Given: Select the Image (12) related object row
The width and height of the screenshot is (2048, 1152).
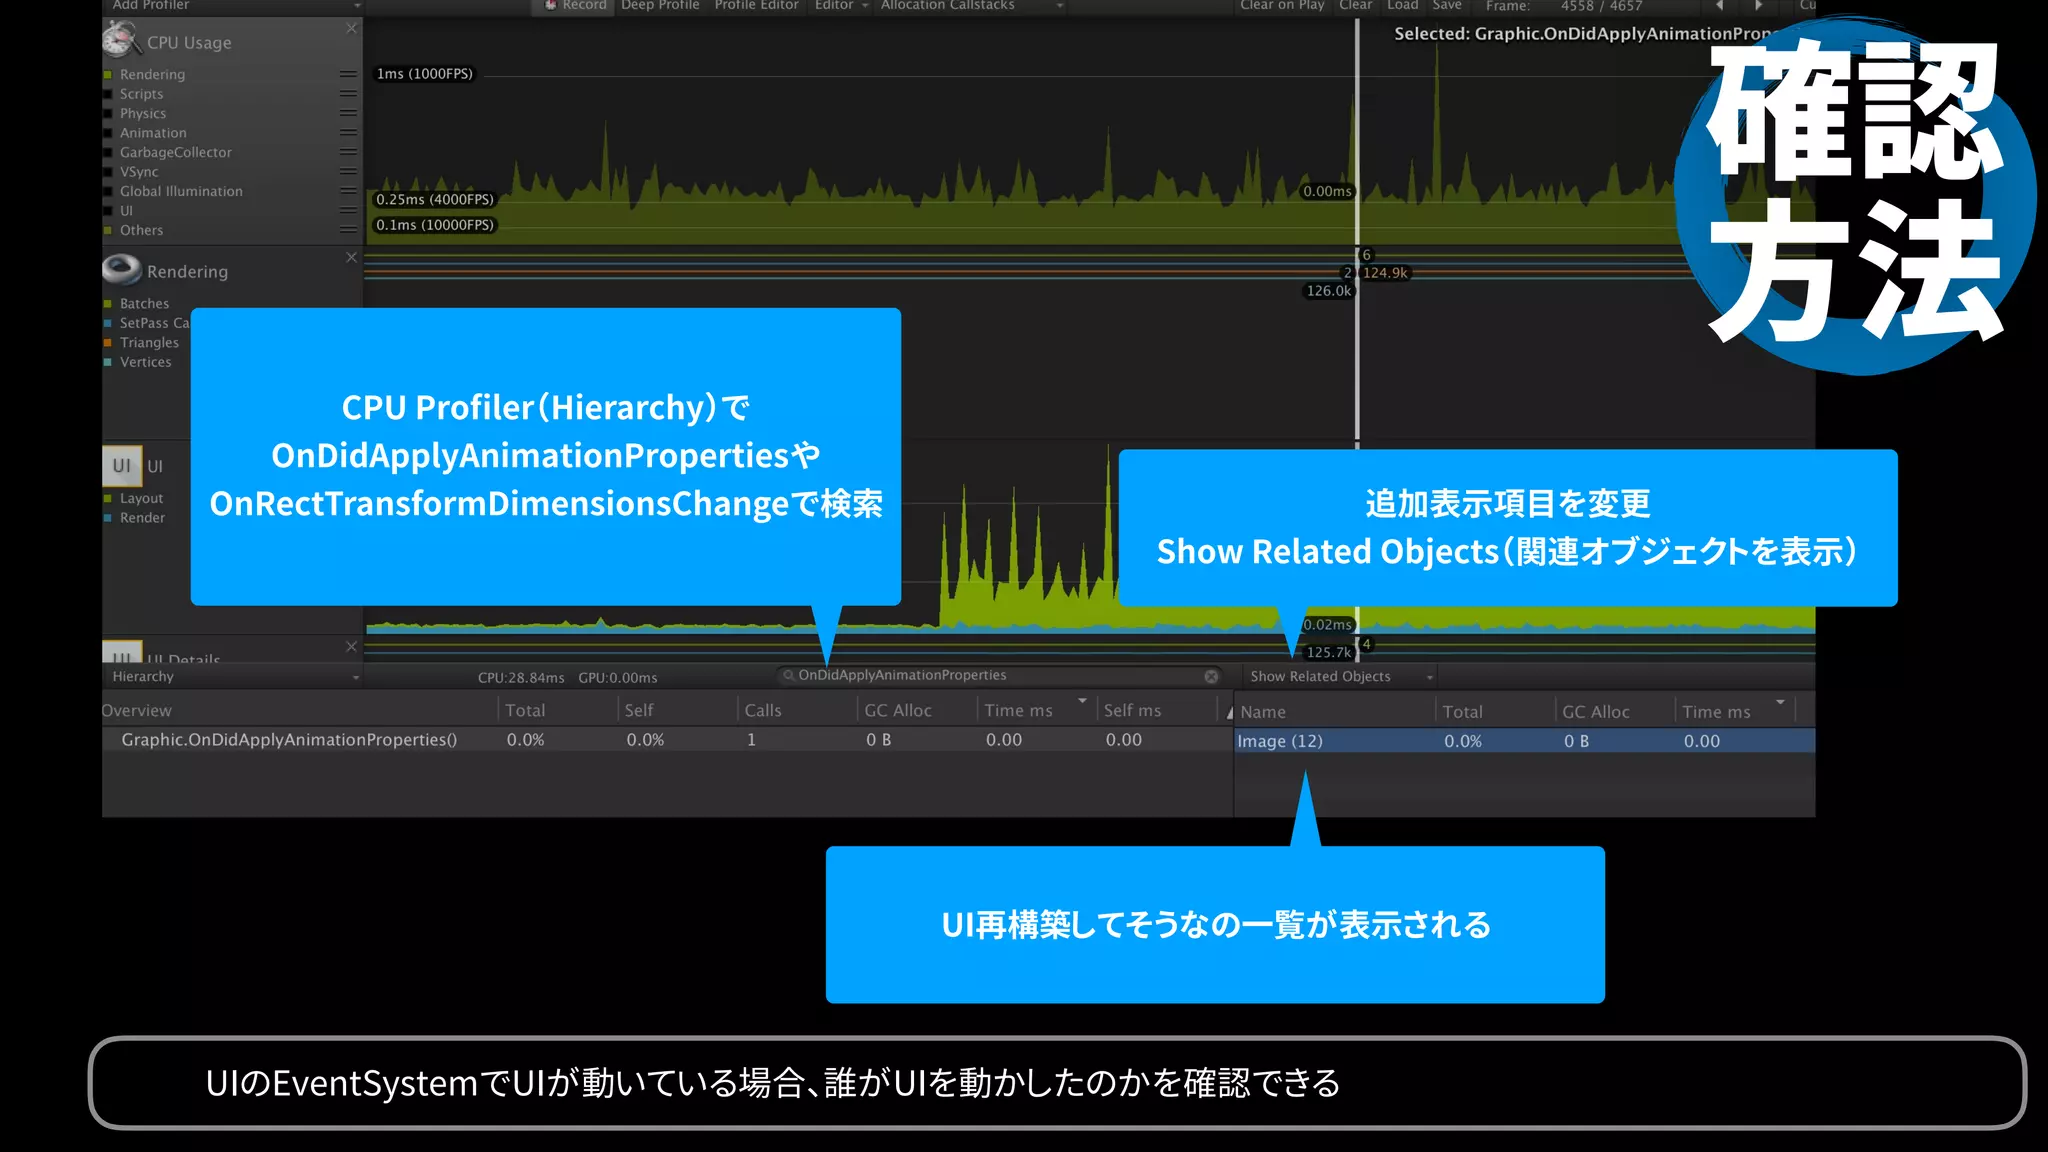Looking at the screenshot, I should 1525,741.
